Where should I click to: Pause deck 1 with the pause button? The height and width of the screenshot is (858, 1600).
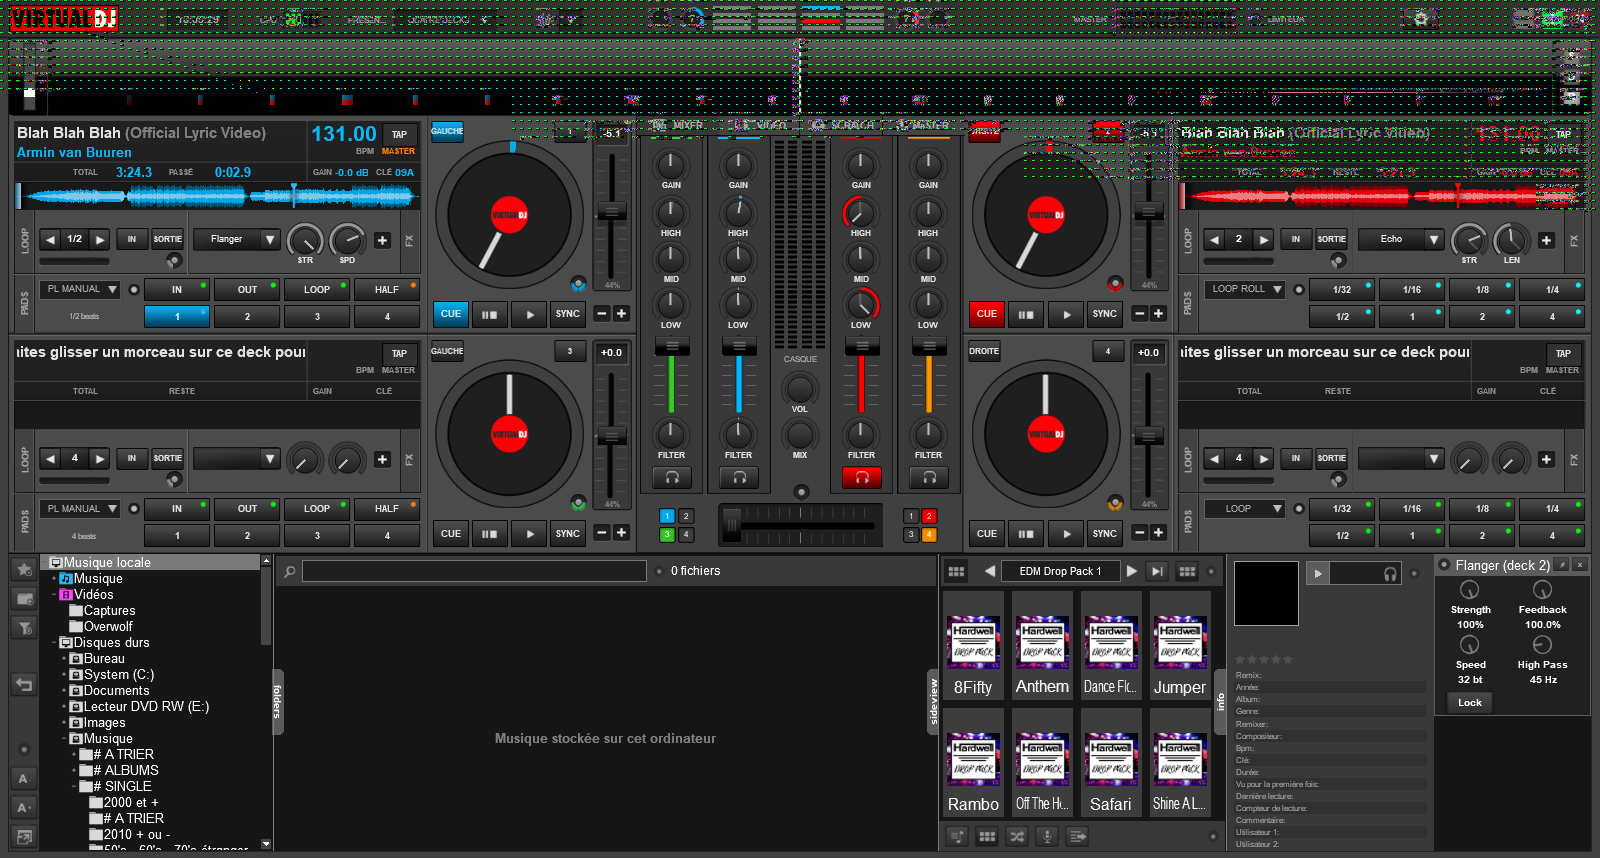tap(489, 314)
